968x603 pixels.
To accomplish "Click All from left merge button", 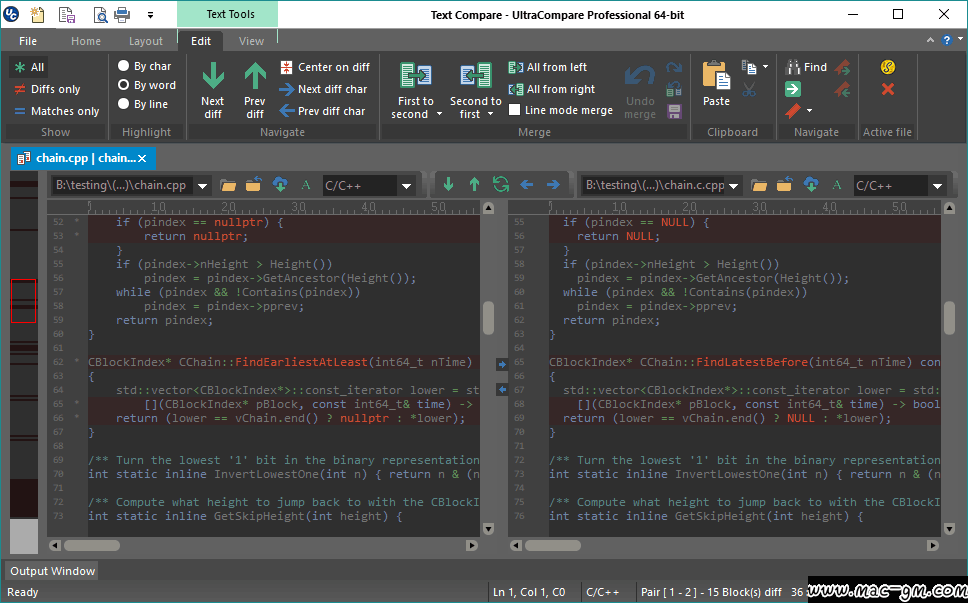I will [548, 67].
